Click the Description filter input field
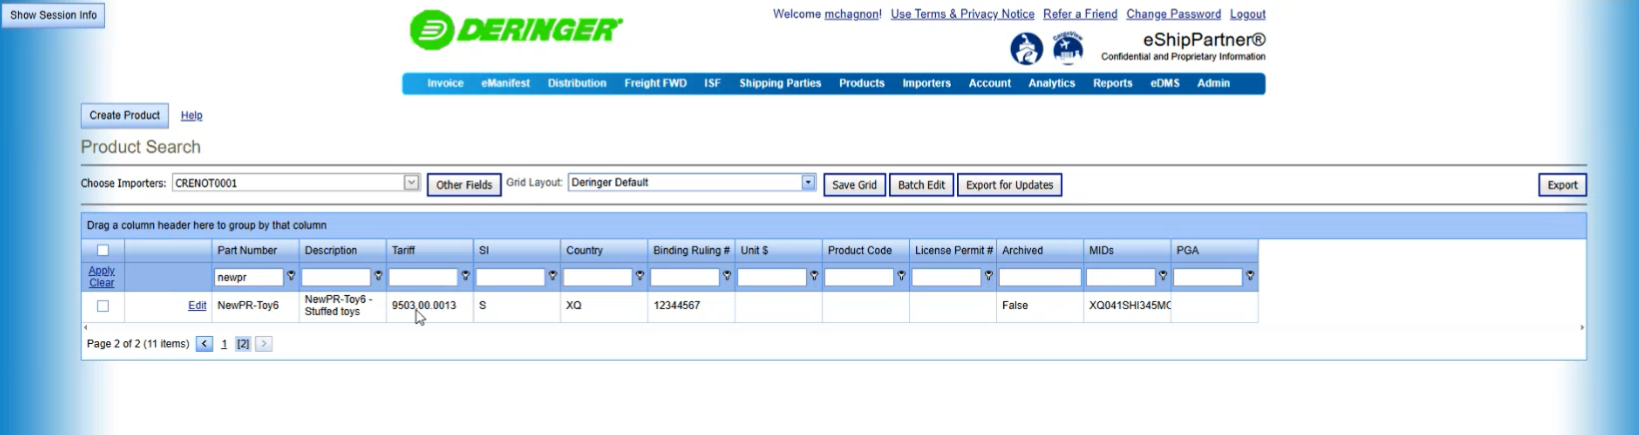The height and width of the screenshot is (435, 1639). coord(336,277)
